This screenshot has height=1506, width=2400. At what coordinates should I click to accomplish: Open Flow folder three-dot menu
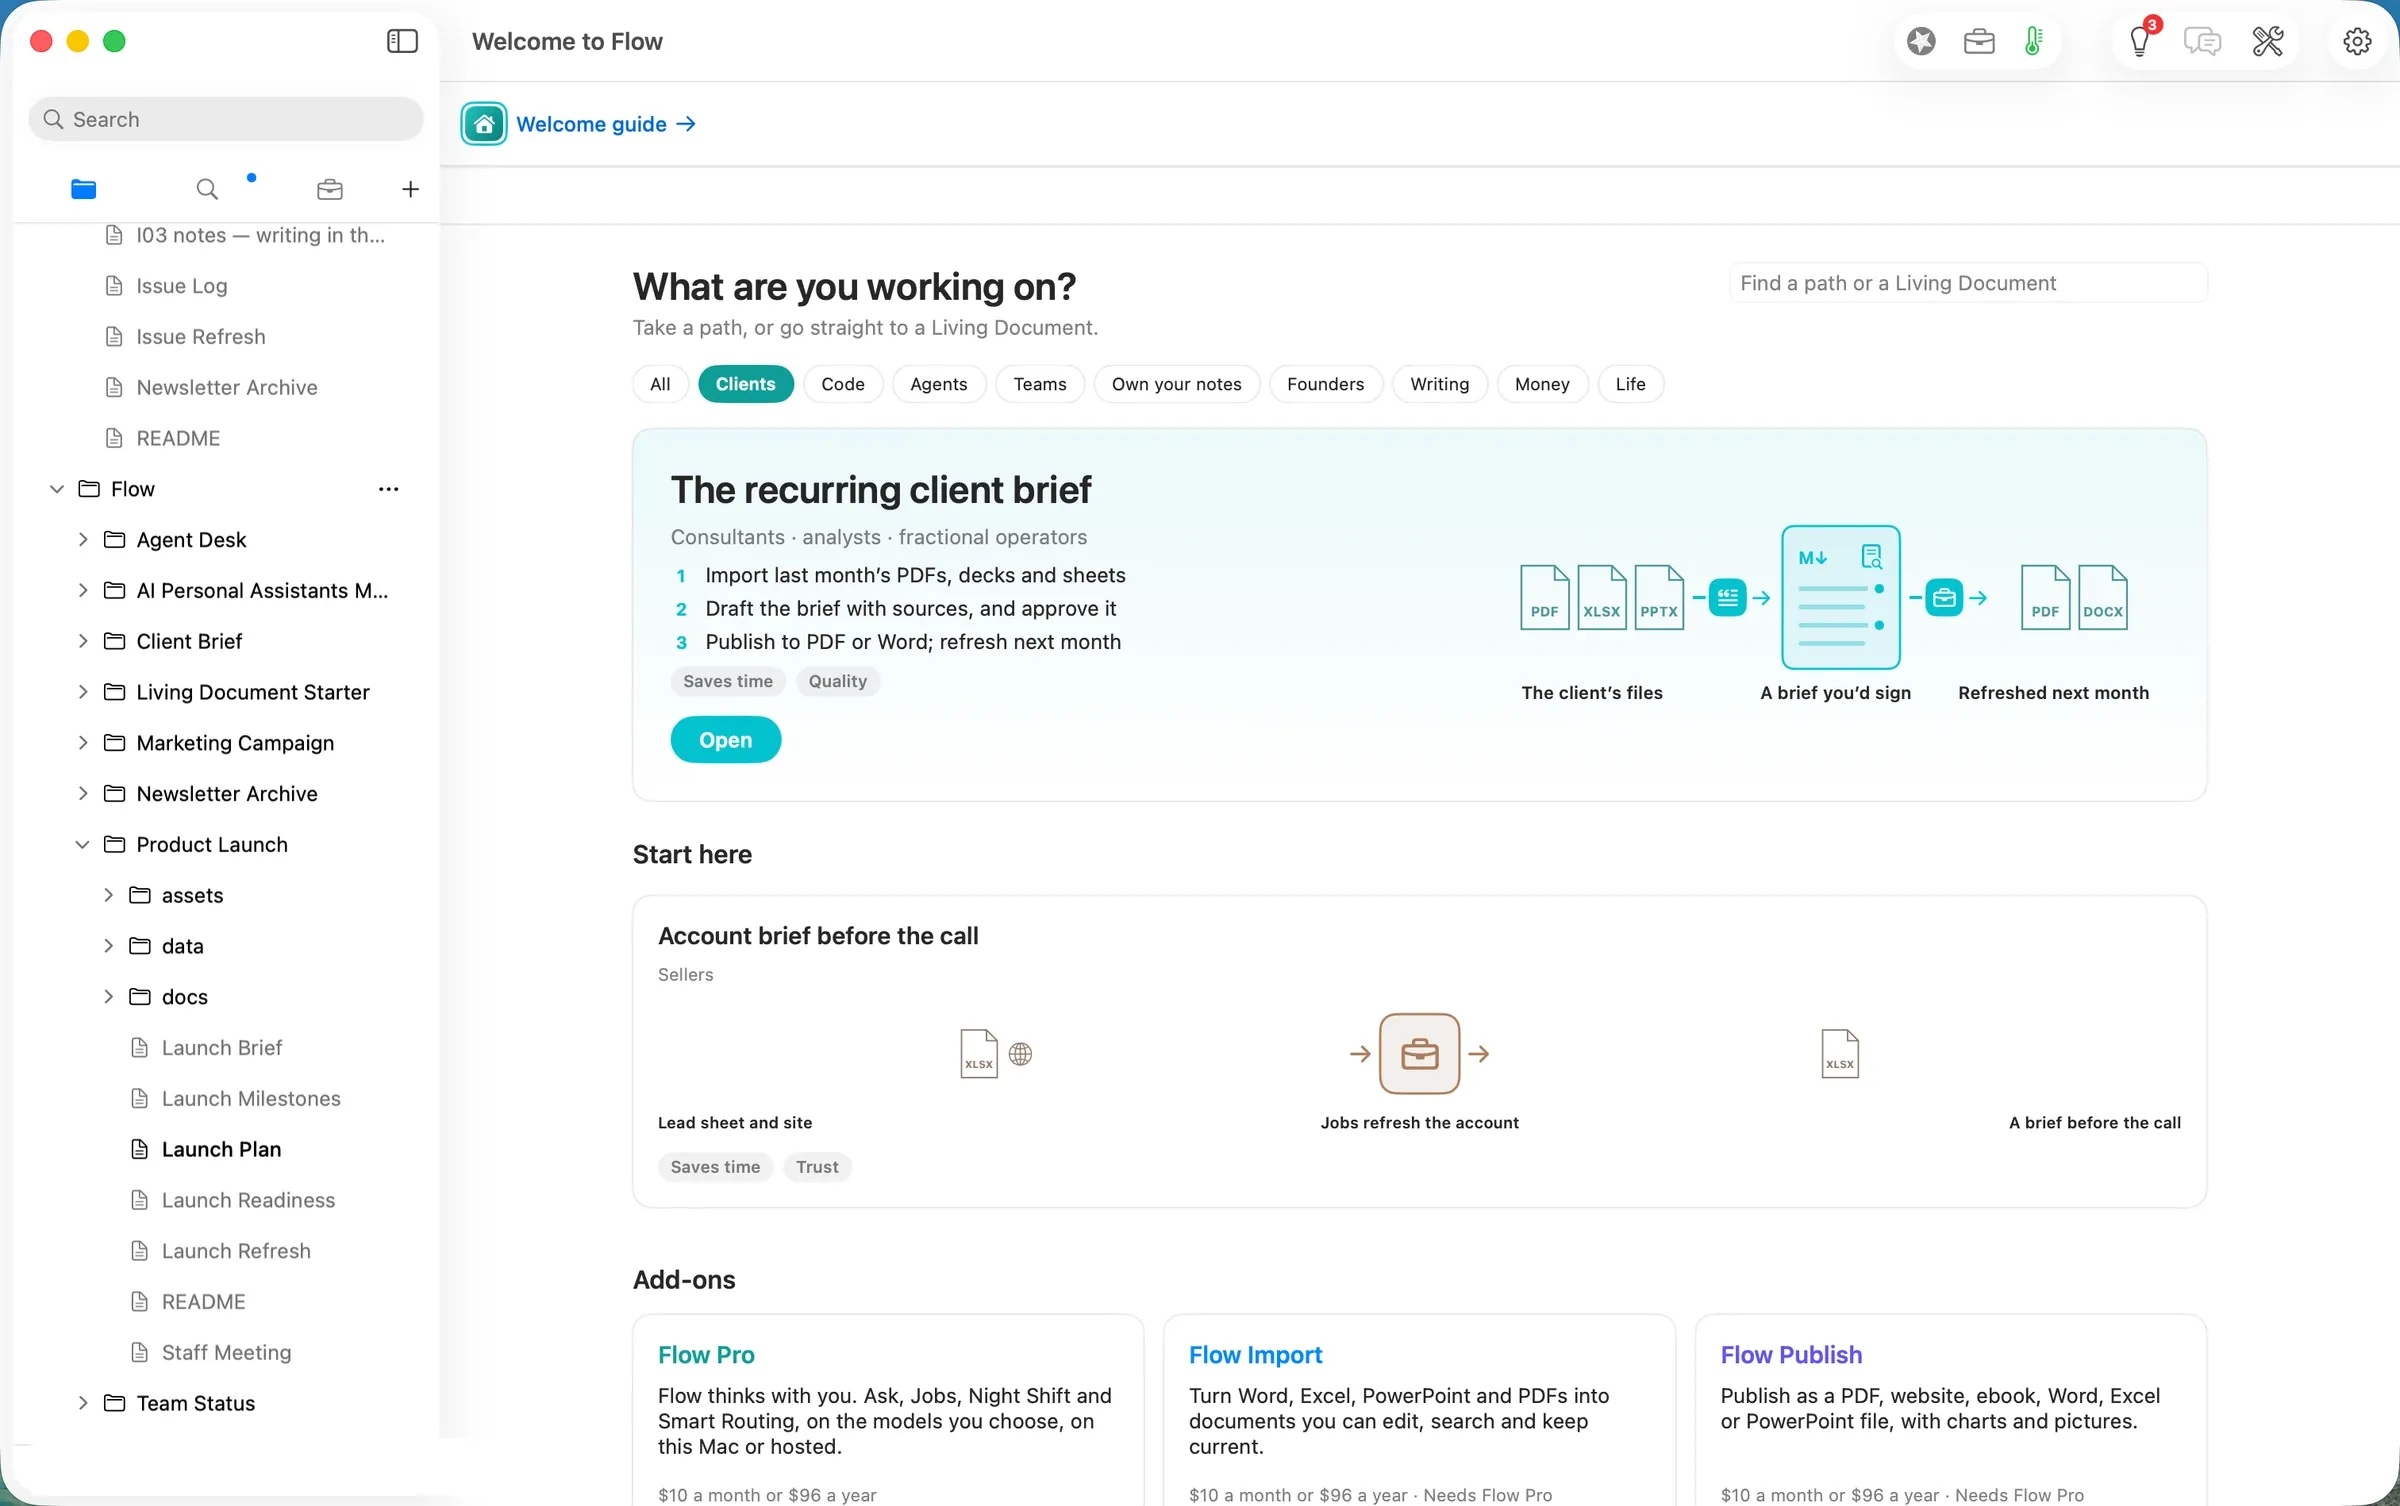(389, 489)
